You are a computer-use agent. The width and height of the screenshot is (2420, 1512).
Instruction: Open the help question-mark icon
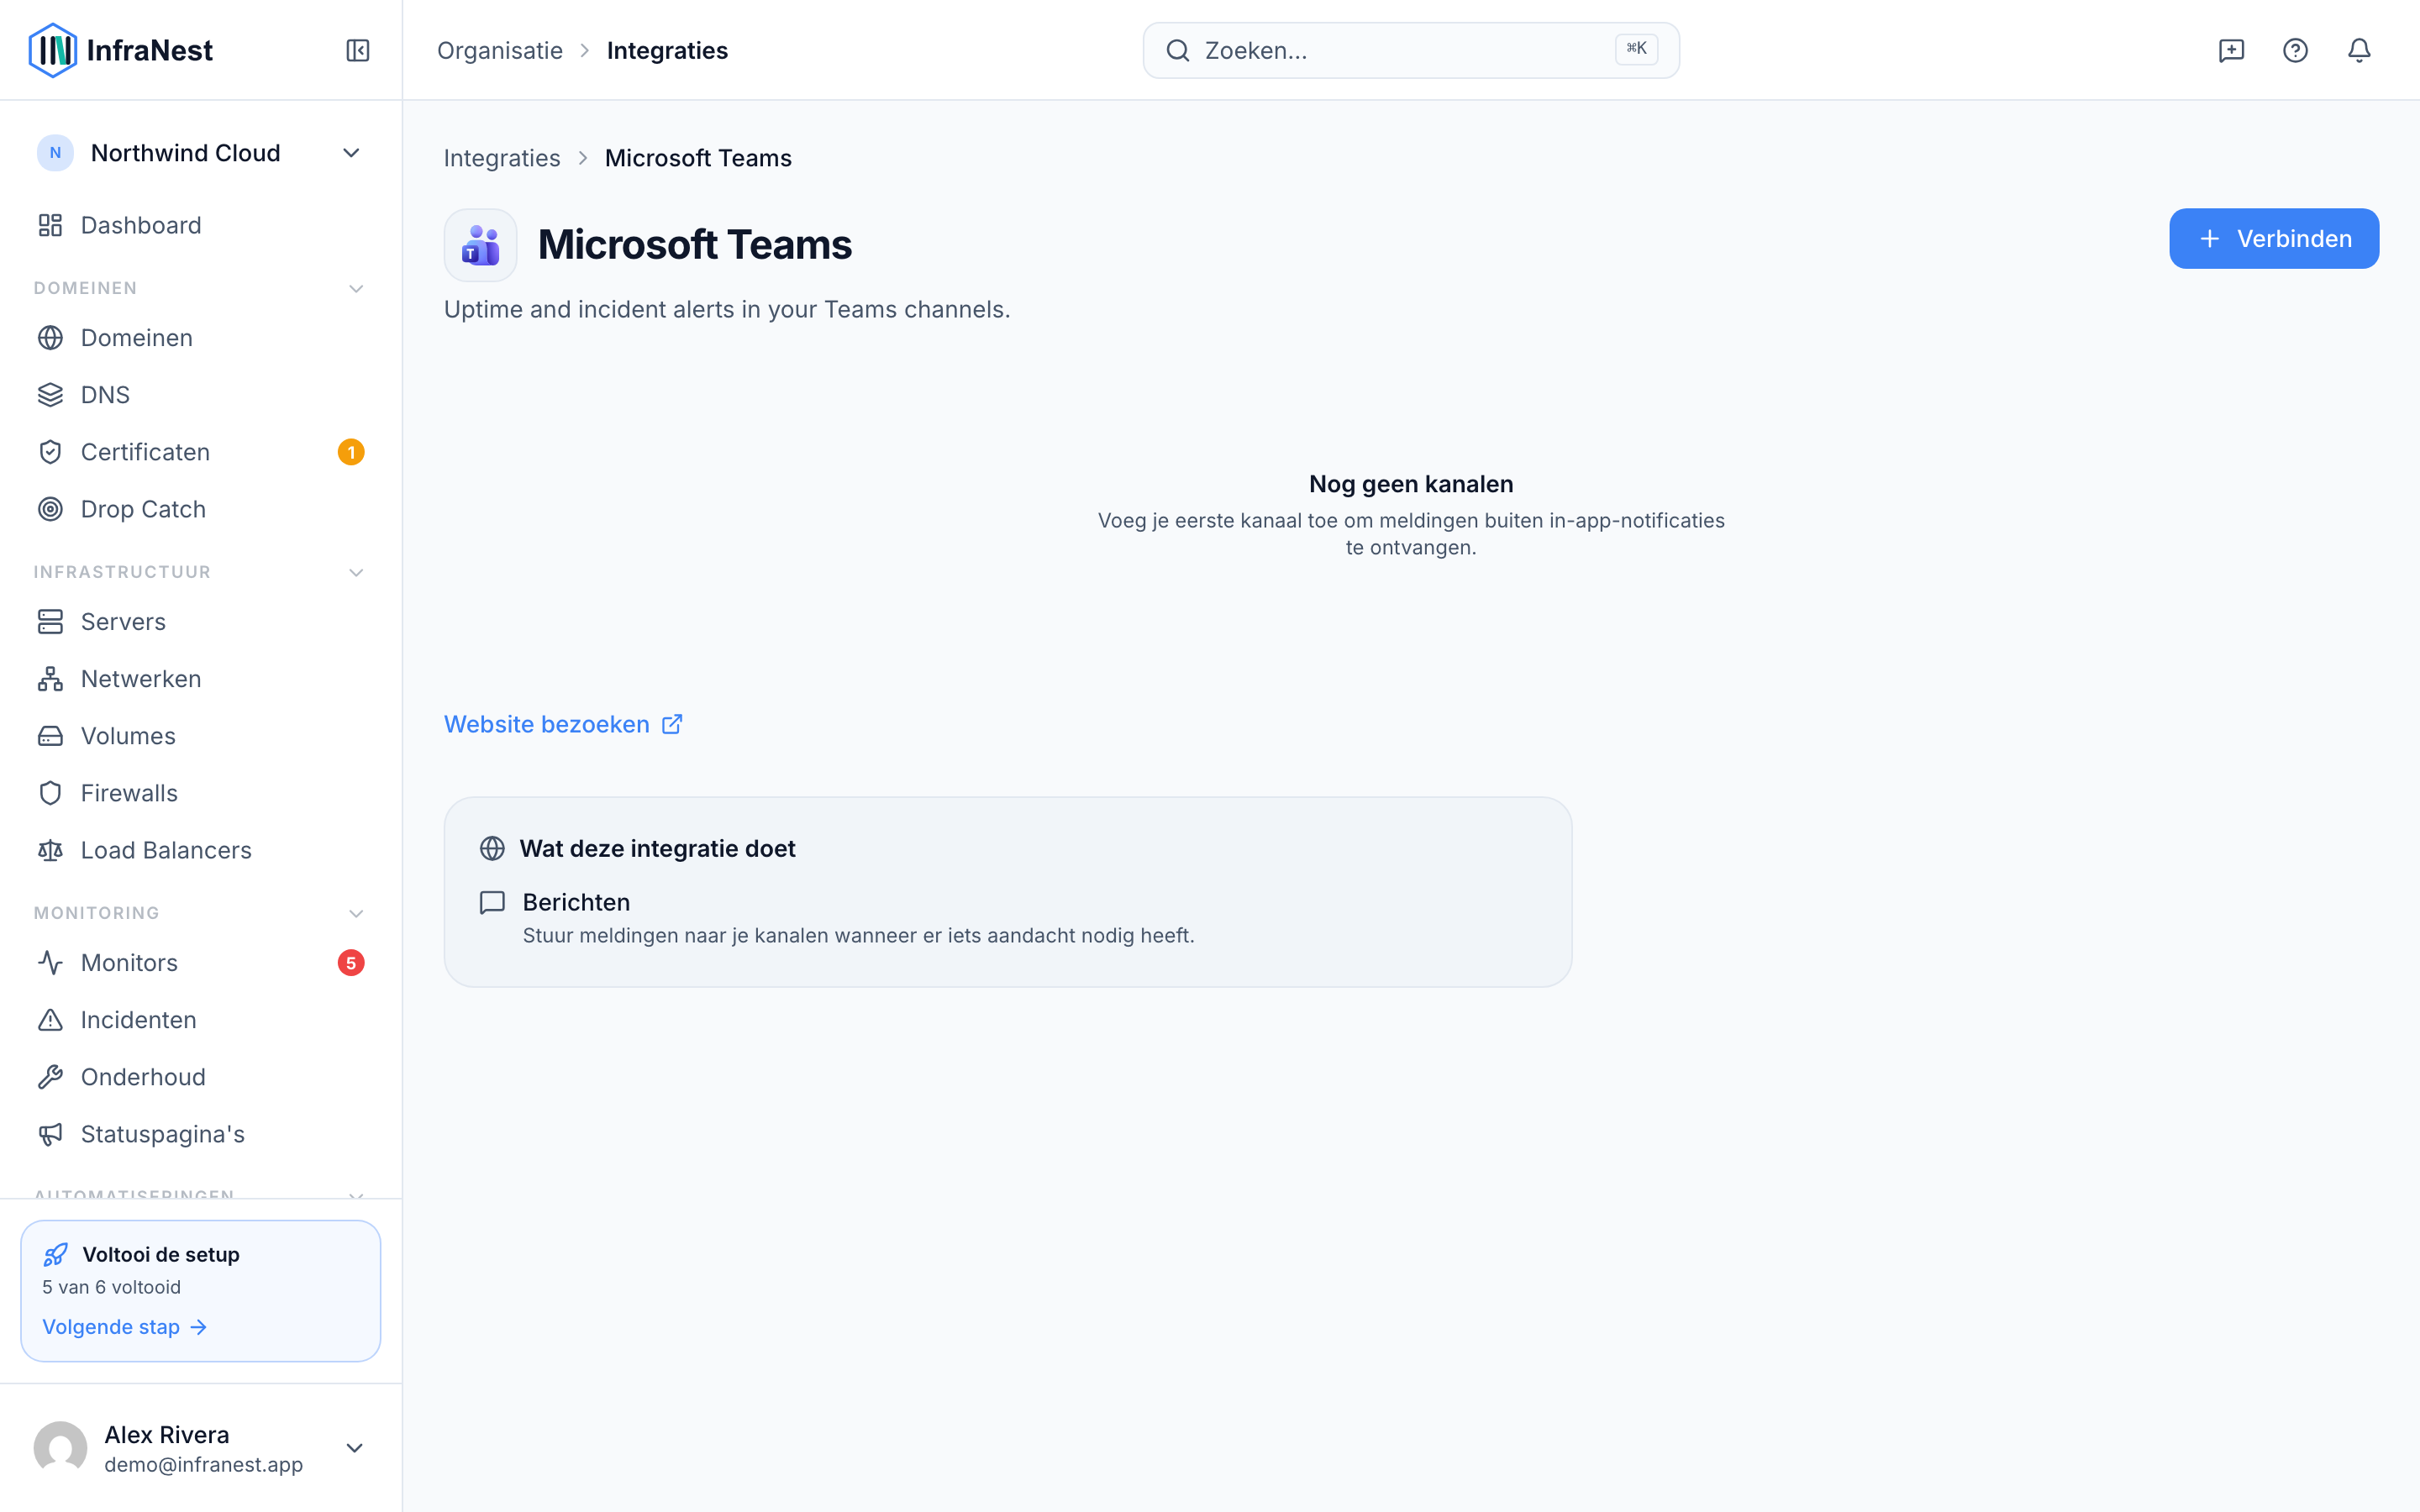2295,50
